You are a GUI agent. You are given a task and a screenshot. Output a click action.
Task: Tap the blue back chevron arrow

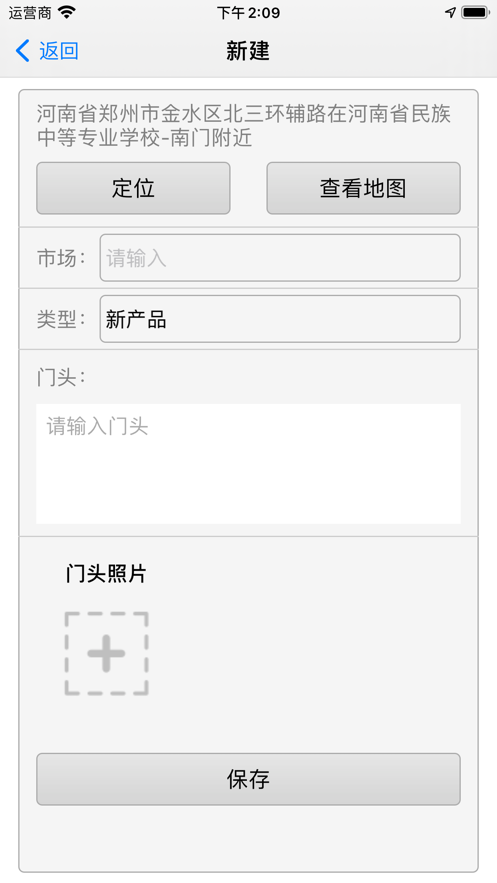click(x=22, y=51)
